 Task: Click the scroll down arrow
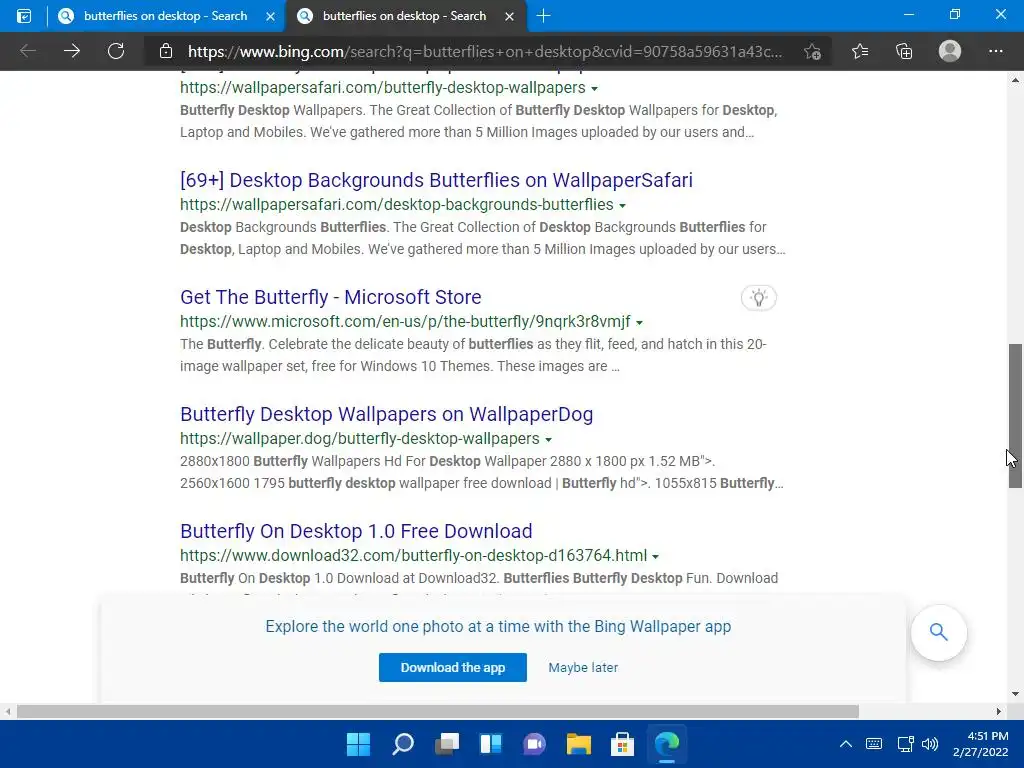[x=1015, y=694]
